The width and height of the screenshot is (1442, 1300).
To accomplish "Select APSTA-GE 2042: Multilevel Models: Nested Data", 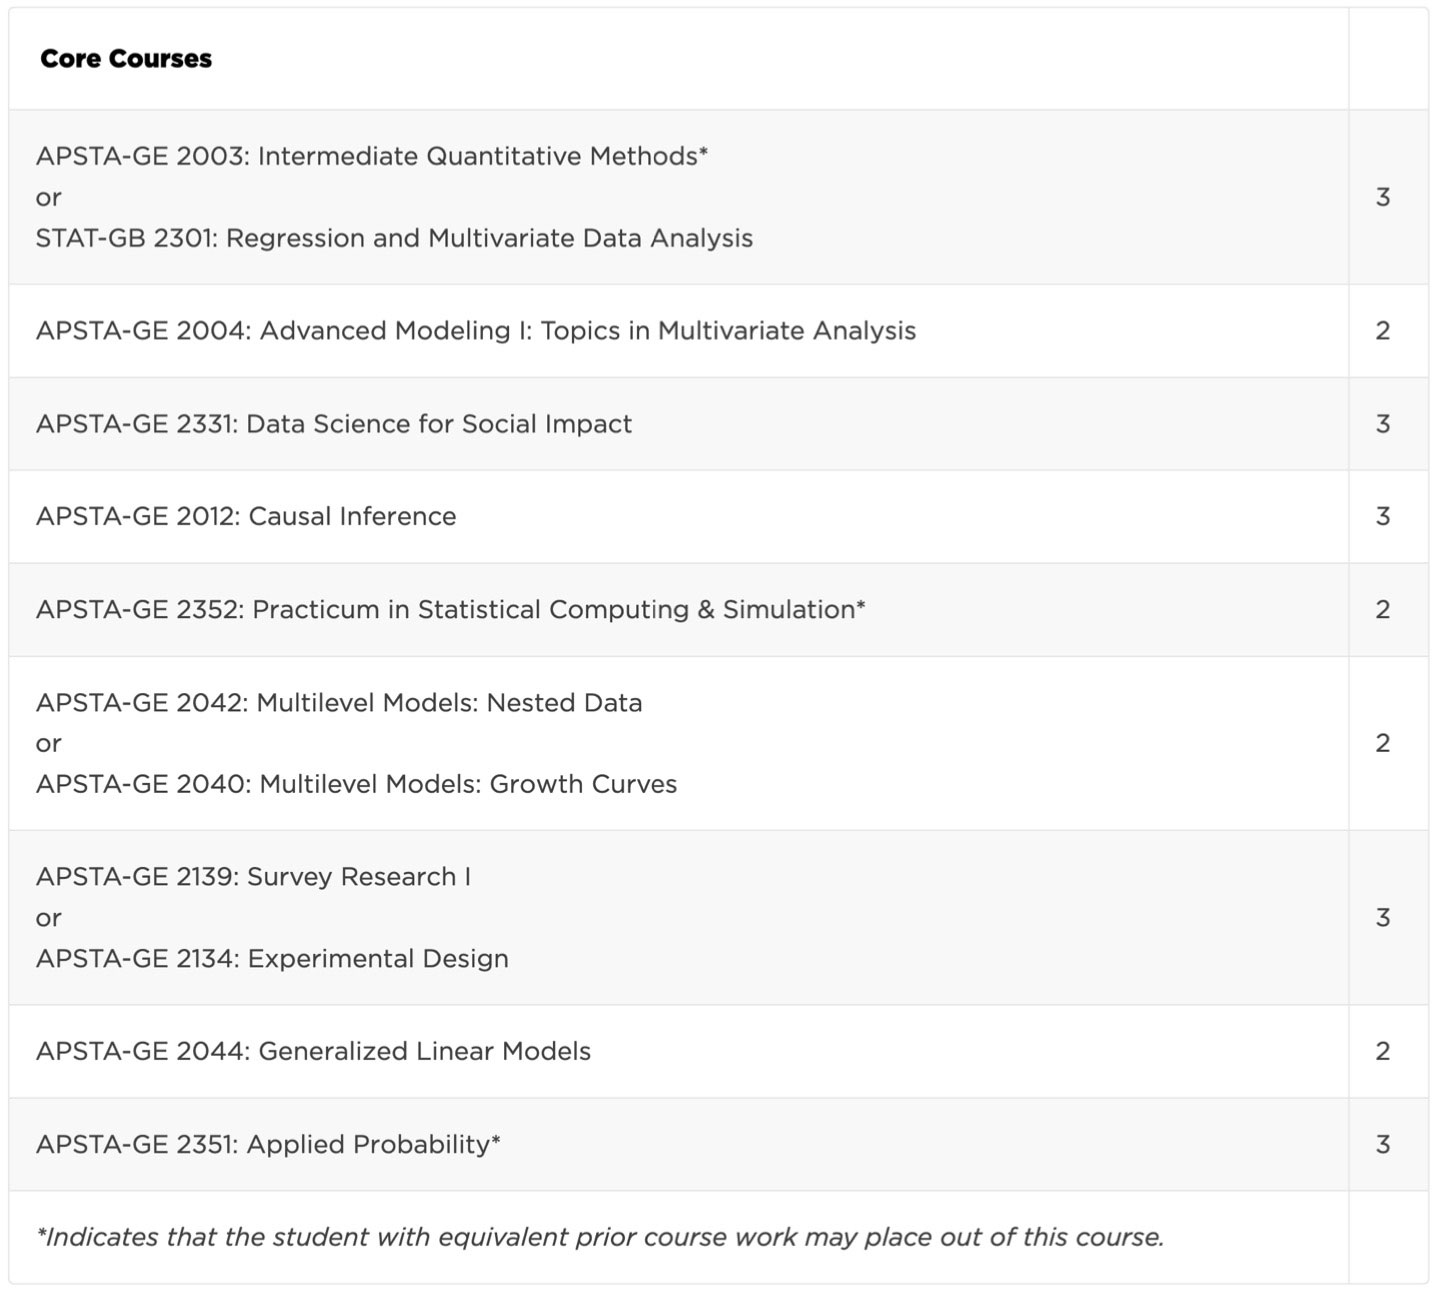I will (x=339, y=703).
